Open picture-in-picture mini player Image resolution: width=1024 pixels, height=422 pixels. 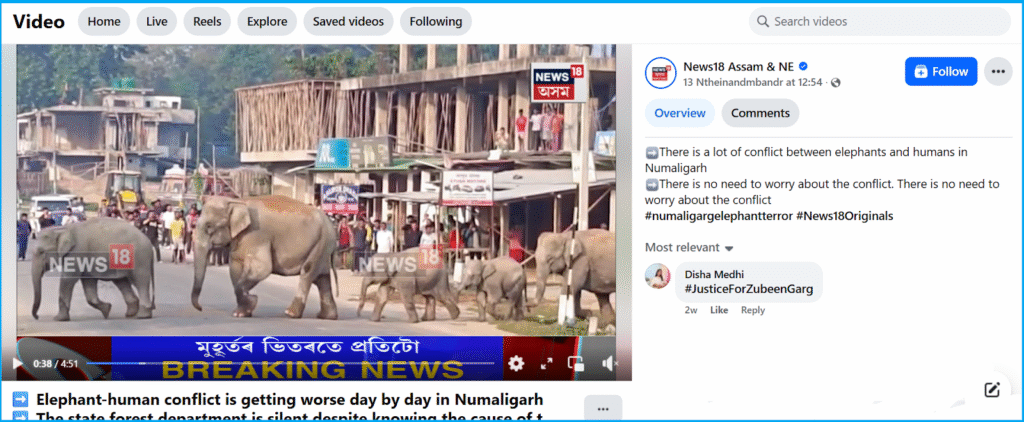coord(578,364)
